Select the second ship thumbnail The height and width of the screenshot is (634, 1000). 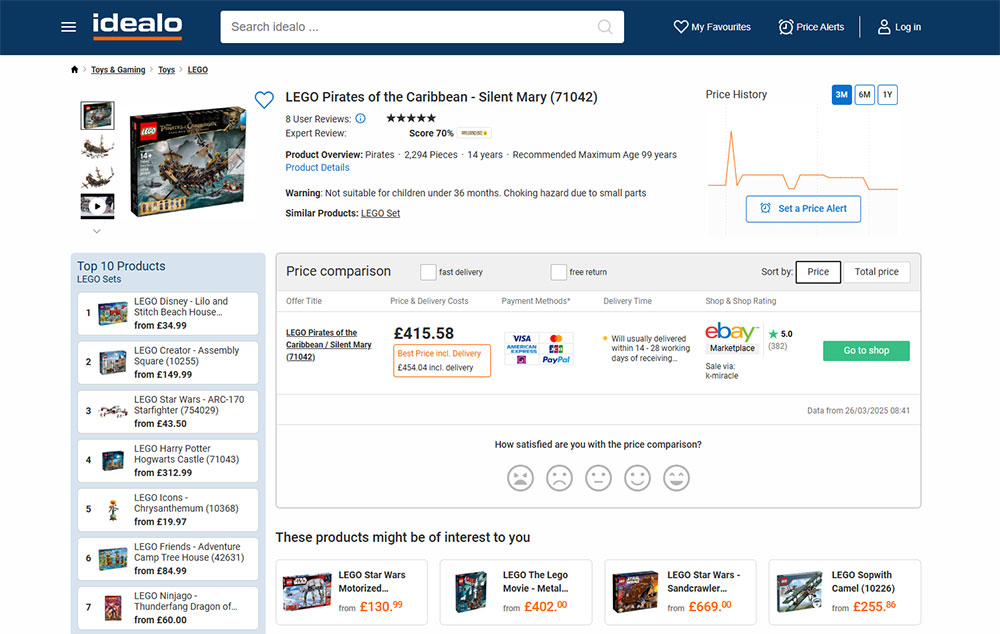tap(98, 147)
